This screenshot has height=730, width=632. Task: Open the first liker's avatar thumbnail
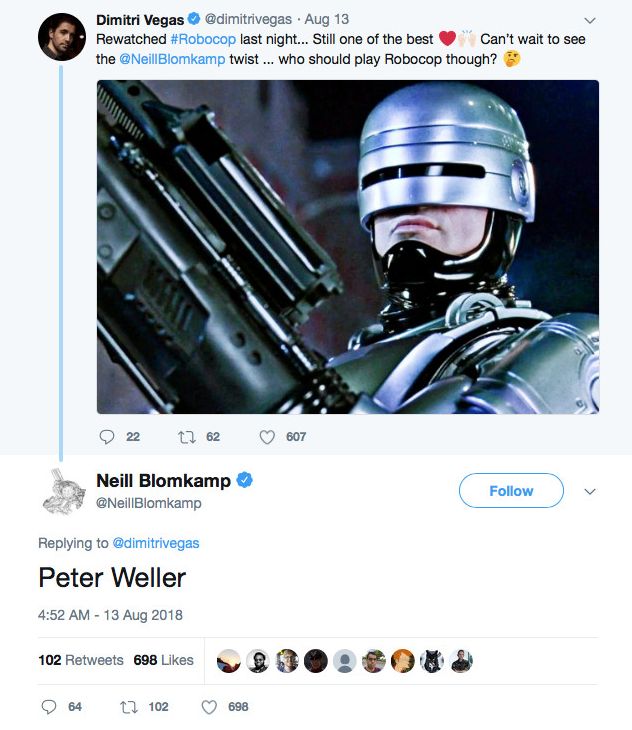click(229, 661)
